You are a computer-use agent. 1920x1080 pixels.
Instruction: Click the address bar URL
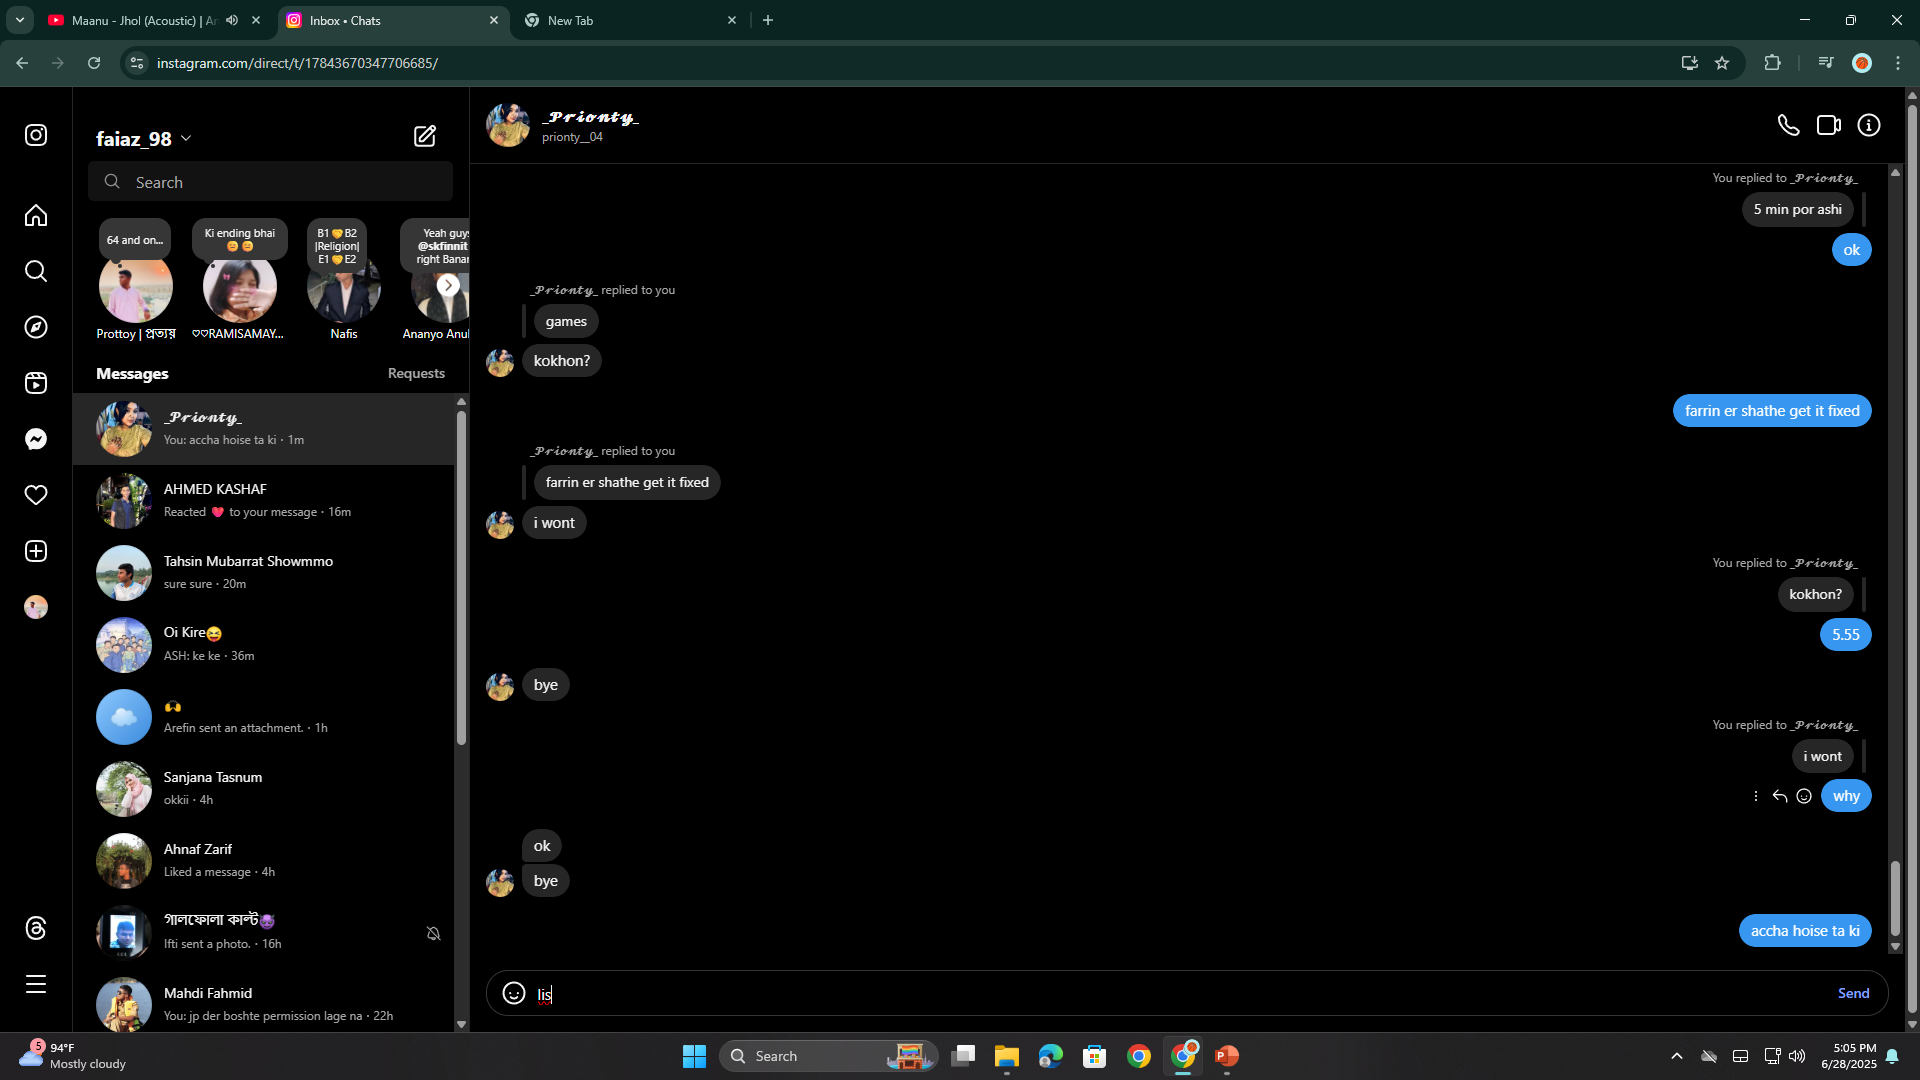click(297, 63)
